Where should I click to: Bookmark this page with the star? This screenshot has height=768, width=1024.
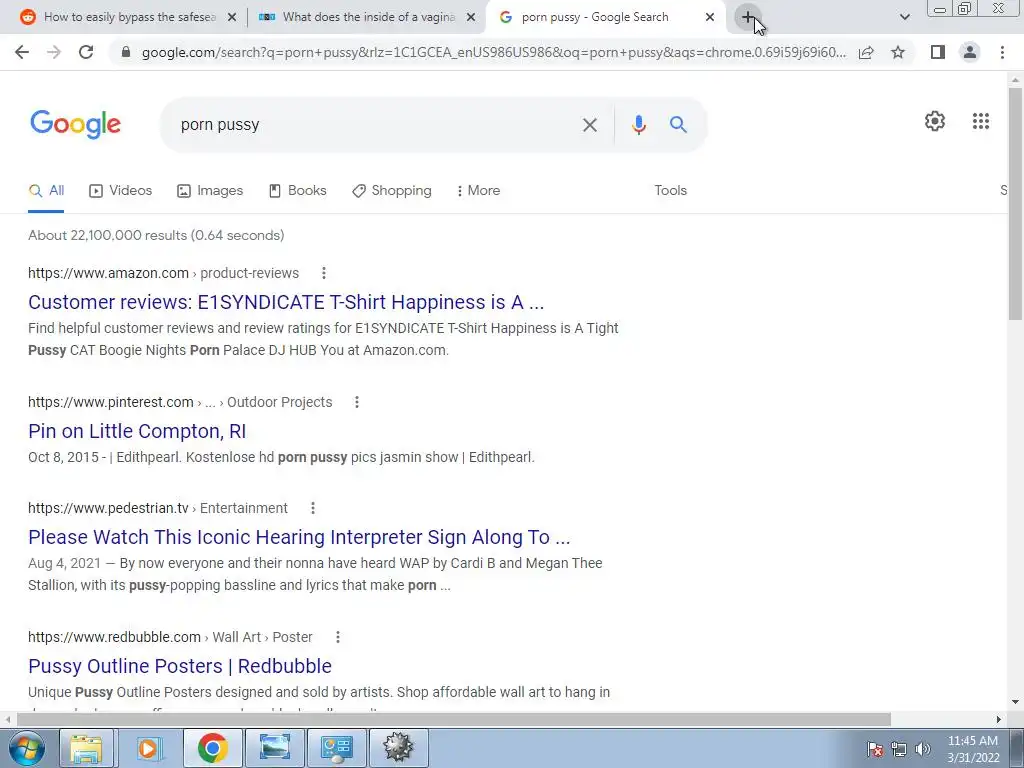click(x=898, y=52)
